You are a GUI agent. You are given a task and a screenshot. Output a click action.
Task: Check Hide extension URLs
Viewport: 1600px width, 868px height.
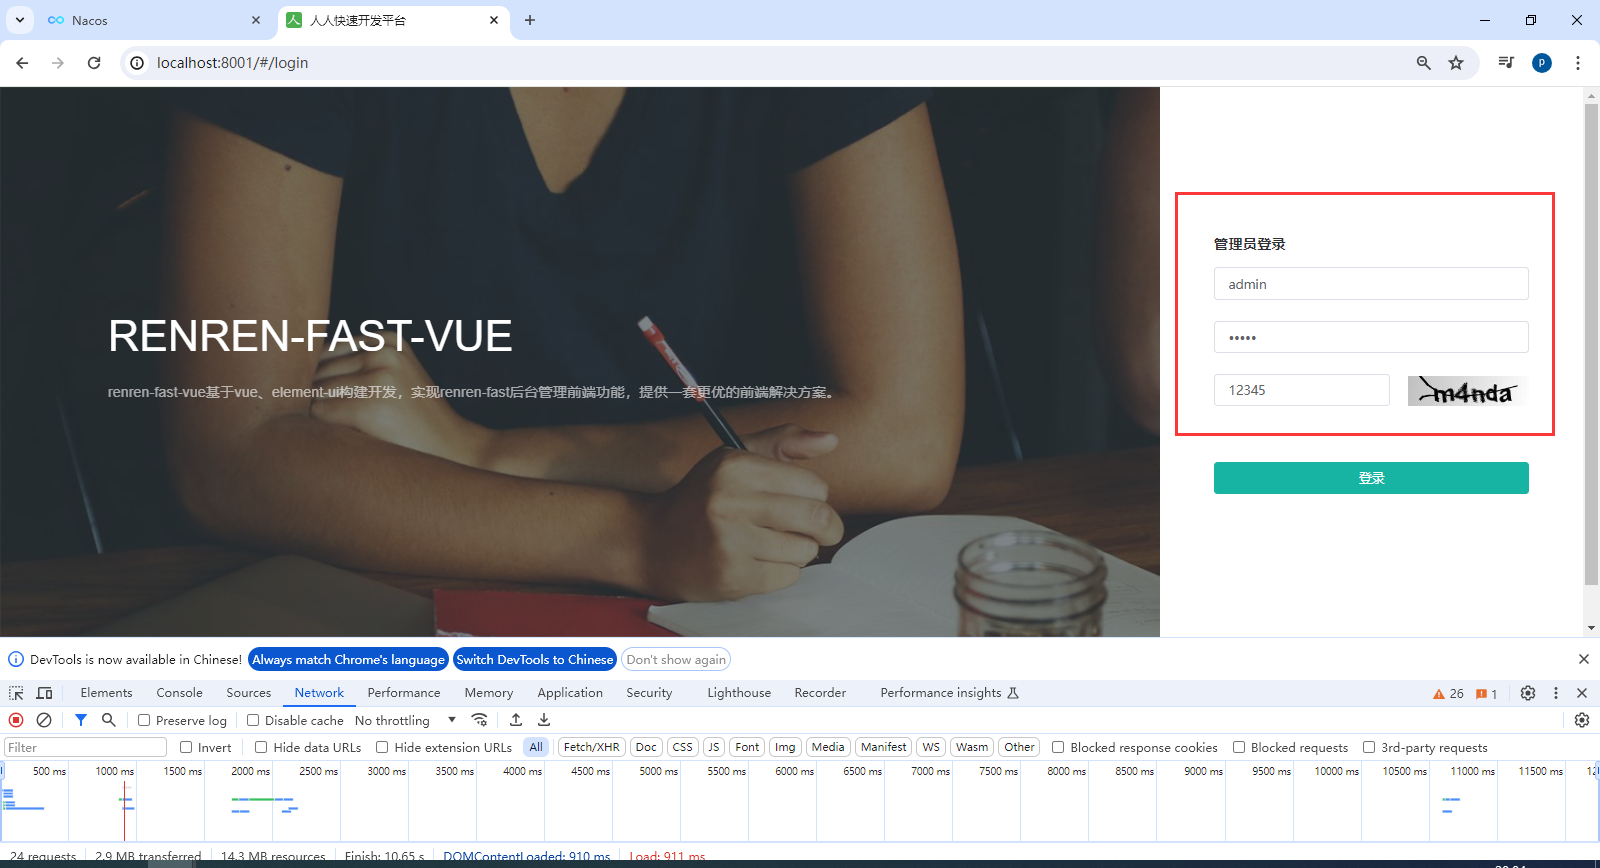382,747
